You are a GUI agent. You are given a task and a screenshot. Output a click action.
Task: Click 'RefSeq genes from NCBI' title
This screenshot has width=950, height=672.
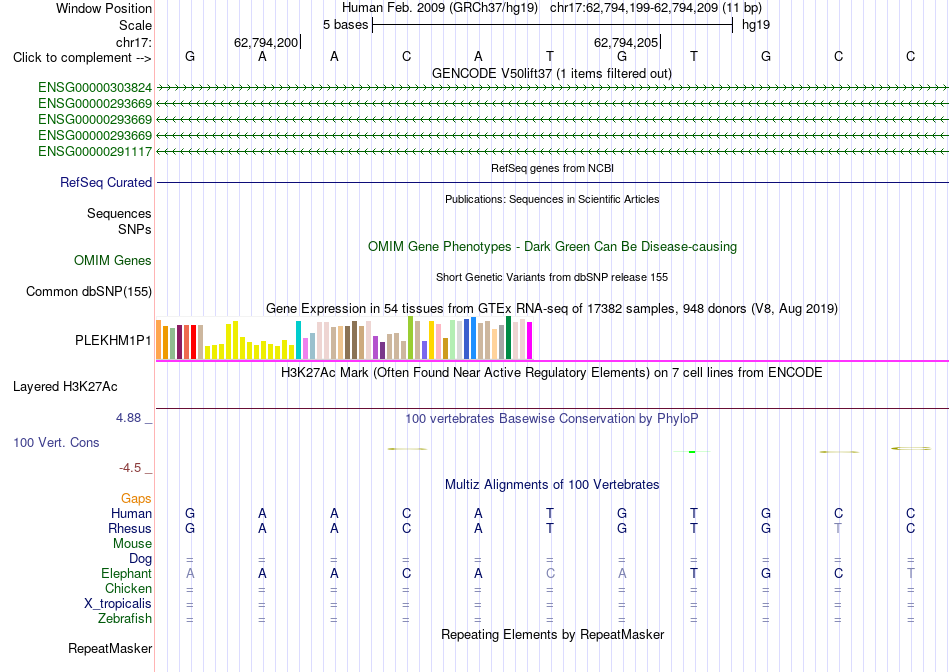[x=552, y=168]
